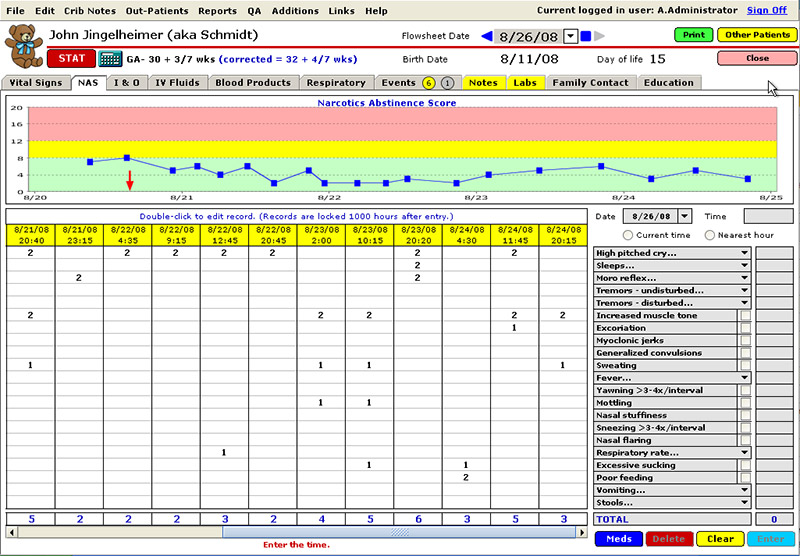Click the Other Patients button
The width and height of the screenshot is (800, 556).
point(757,35)
